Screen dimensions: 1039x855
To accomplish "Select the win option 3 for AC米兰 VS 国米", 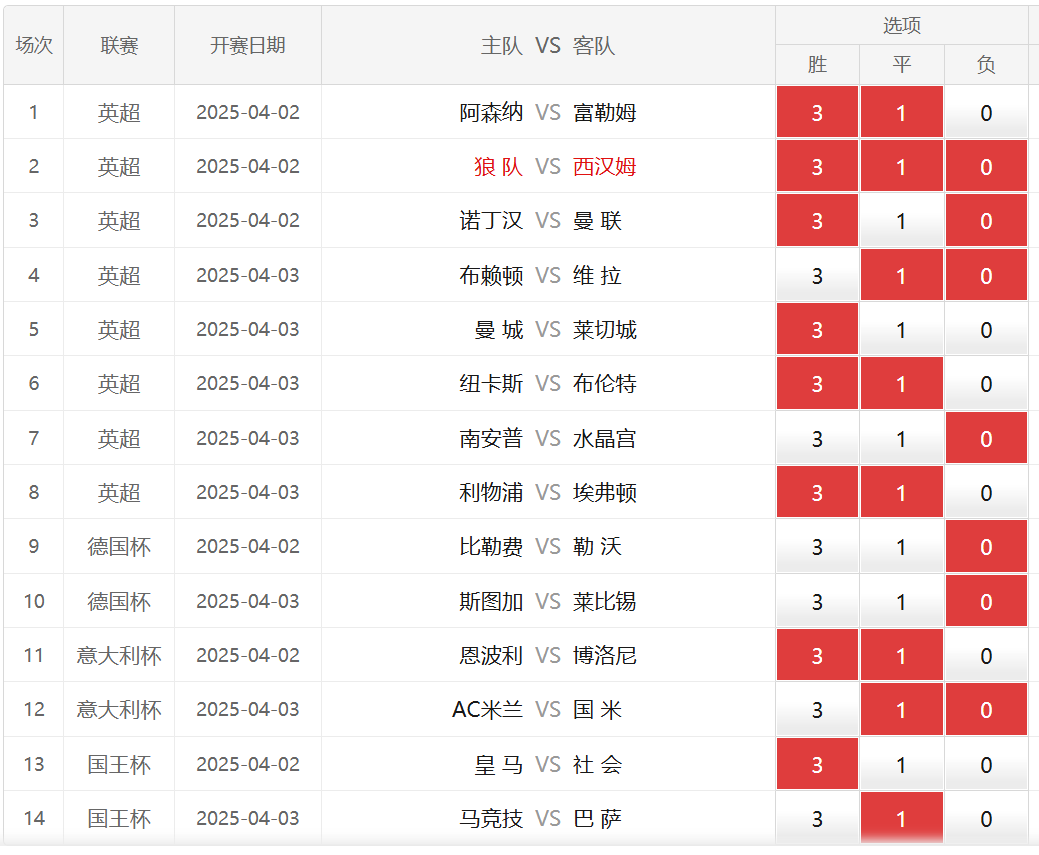I will point(817,710).
